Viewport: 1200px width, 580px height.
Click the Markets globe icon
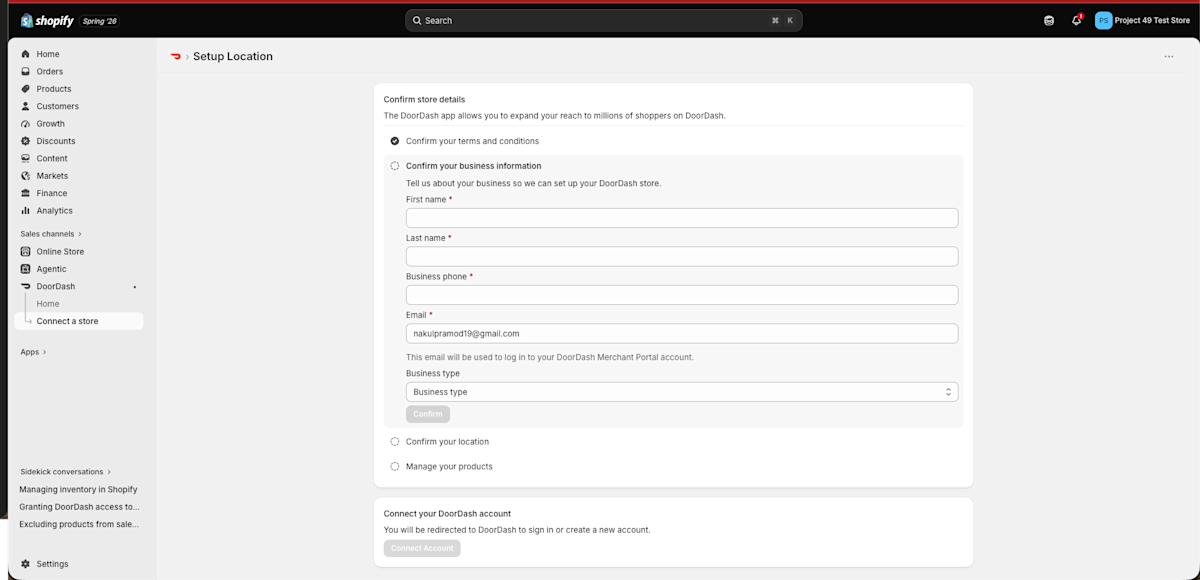click(x=25, y=176)
